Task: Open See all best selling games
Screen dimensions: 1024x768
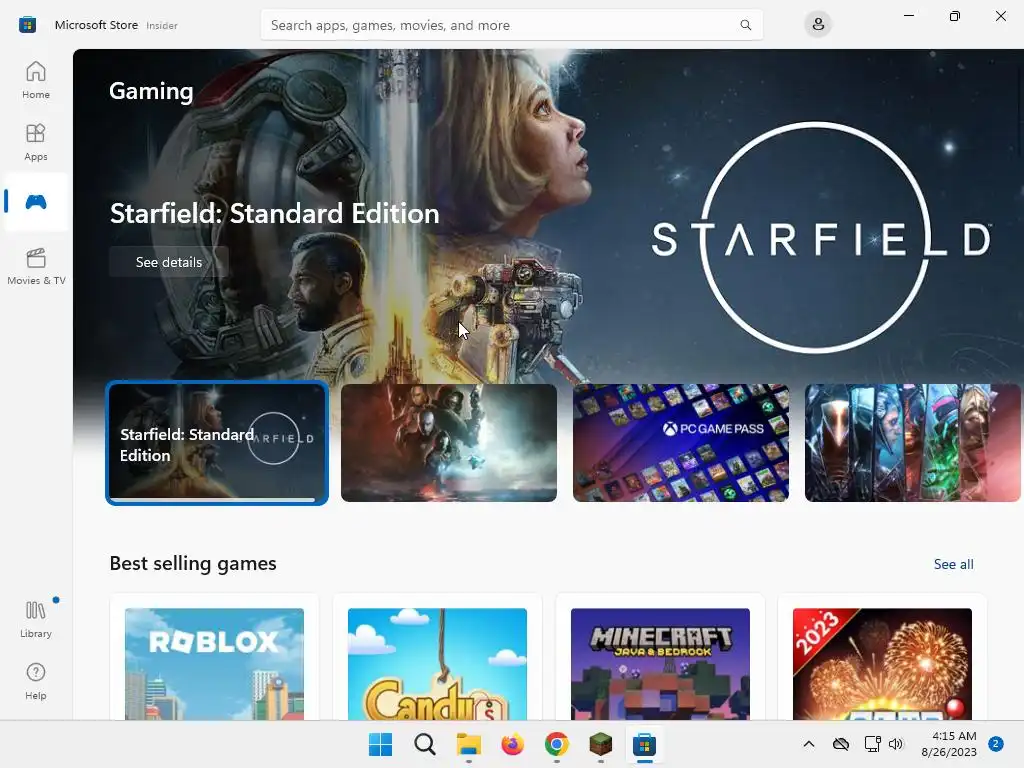Action: click(x=953, y=564)
